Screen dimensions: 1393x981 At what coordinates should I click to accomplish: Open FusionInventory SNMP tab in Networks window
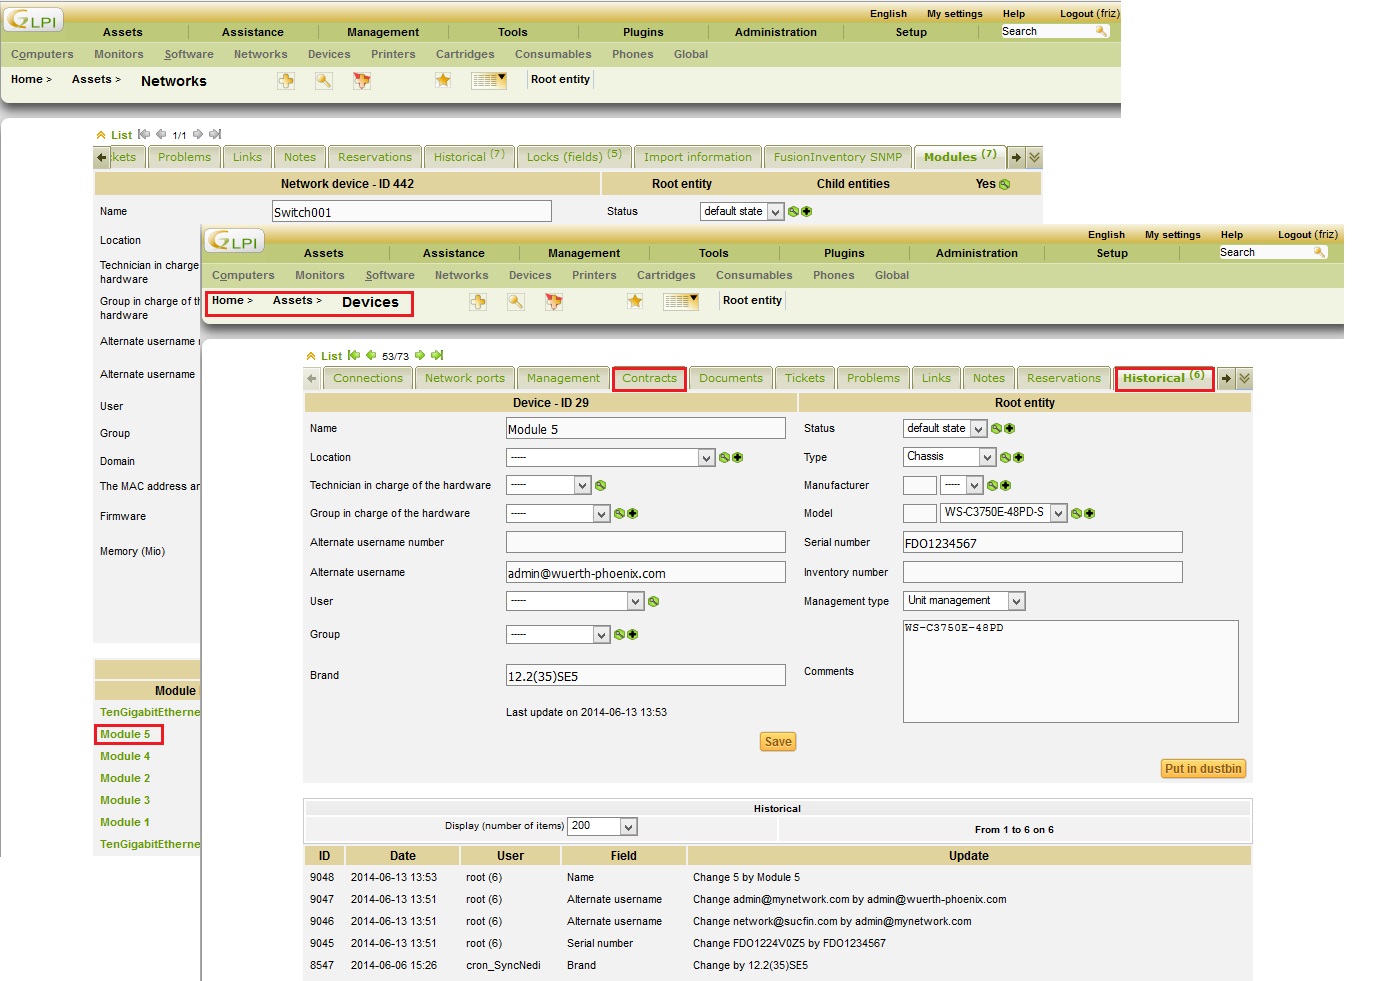[838, 157]
